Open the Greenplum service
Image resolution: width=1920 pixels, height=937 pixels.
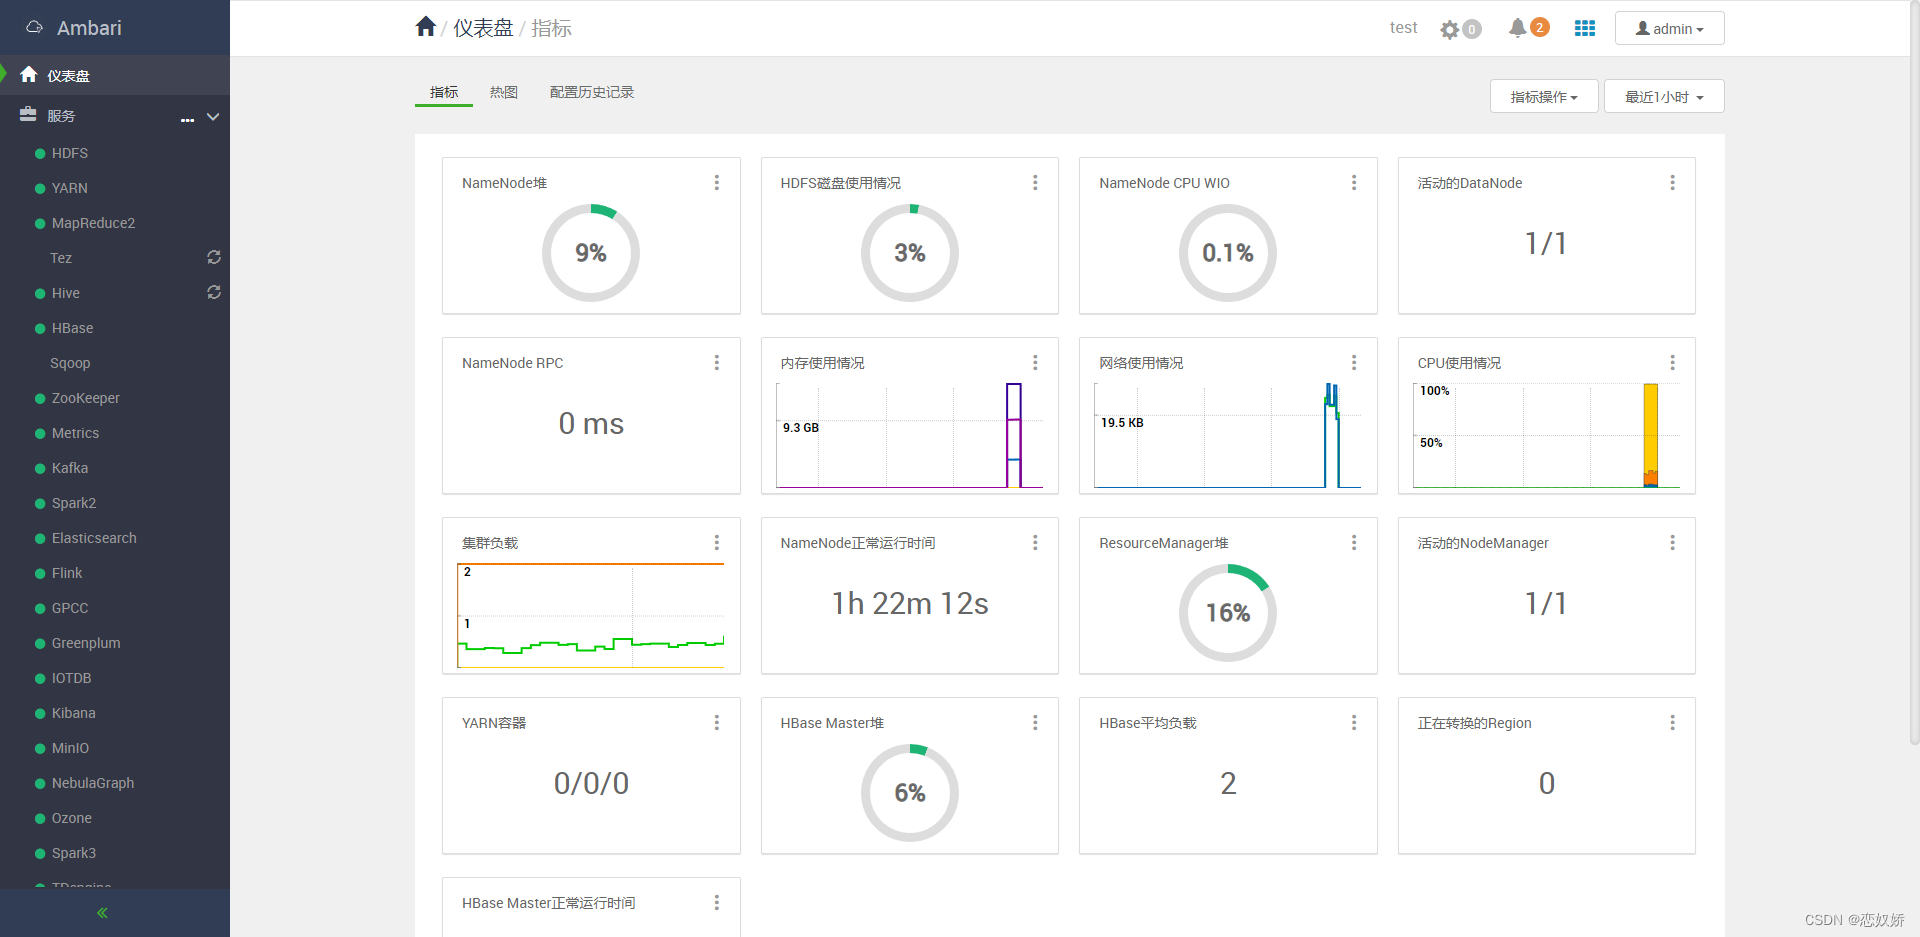coord(86,643)
